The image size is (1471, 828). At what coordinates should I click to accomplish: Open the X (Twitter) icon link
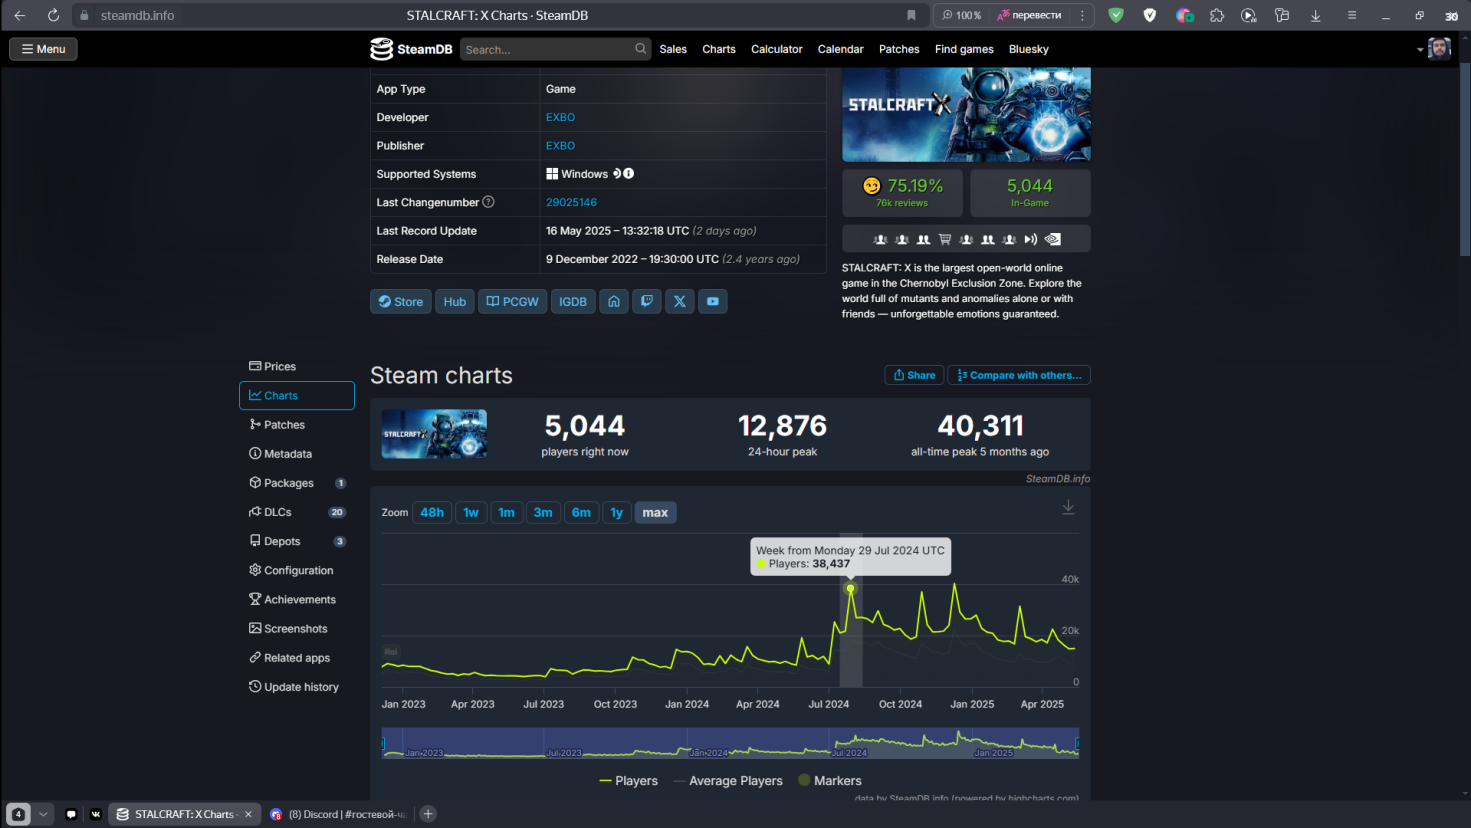680,301
